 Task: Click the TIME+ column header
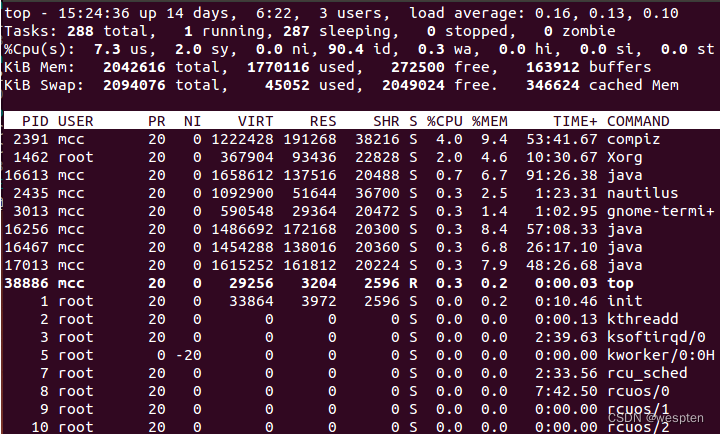pyautogui.click(x=575, y=121)
